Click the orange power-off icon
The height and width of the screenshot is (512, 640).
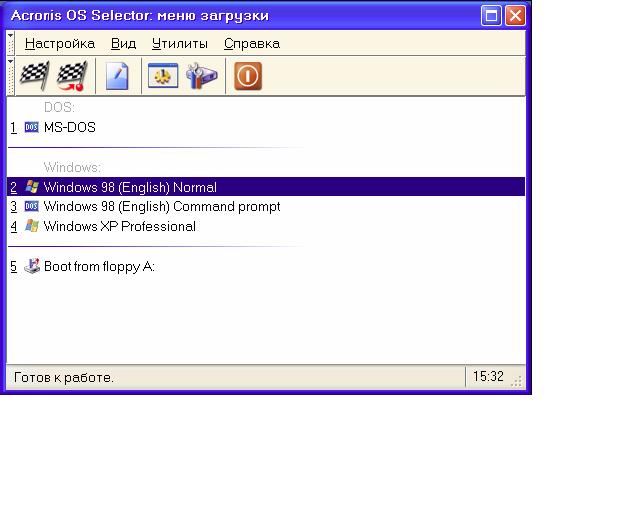point(248,76)
